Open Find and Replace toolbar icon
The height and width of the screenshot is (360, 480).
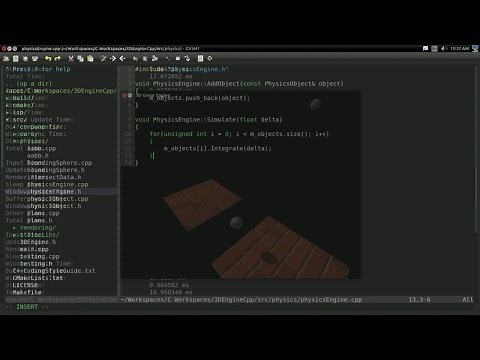click(103, 59)
